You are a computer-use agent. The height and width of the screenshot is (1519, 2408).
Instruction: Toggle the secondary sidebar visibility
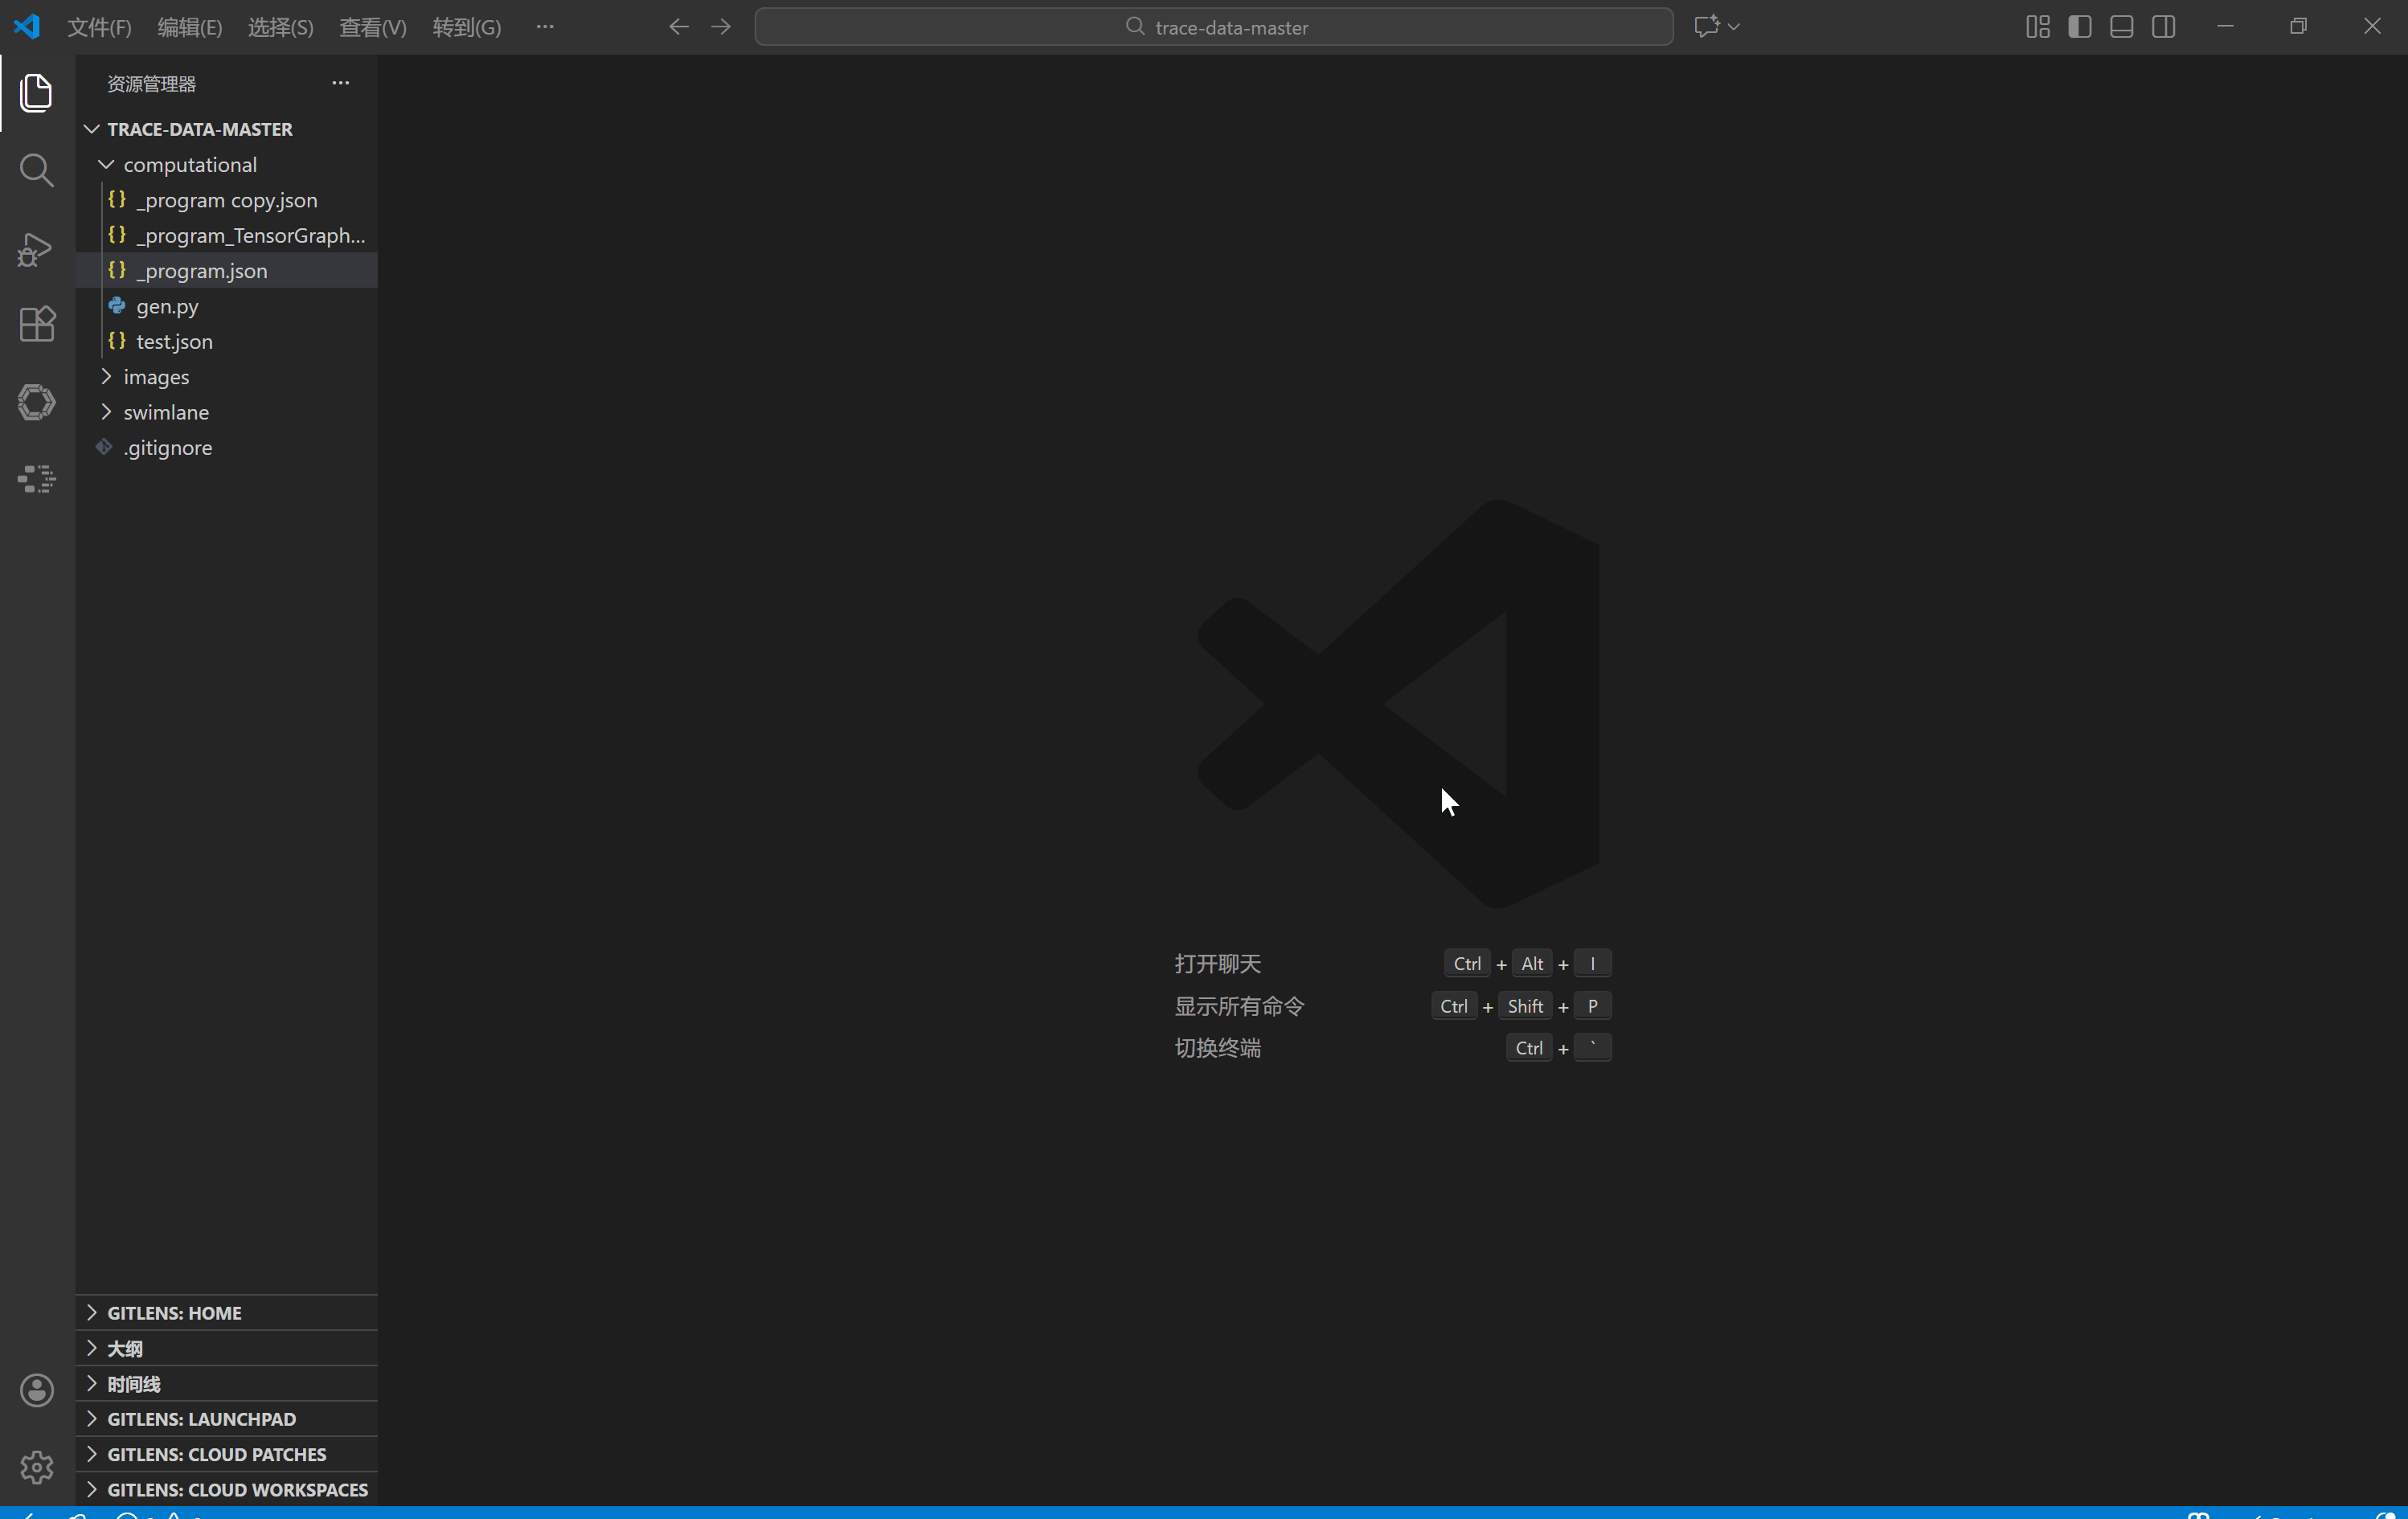tap(2163, 27)
